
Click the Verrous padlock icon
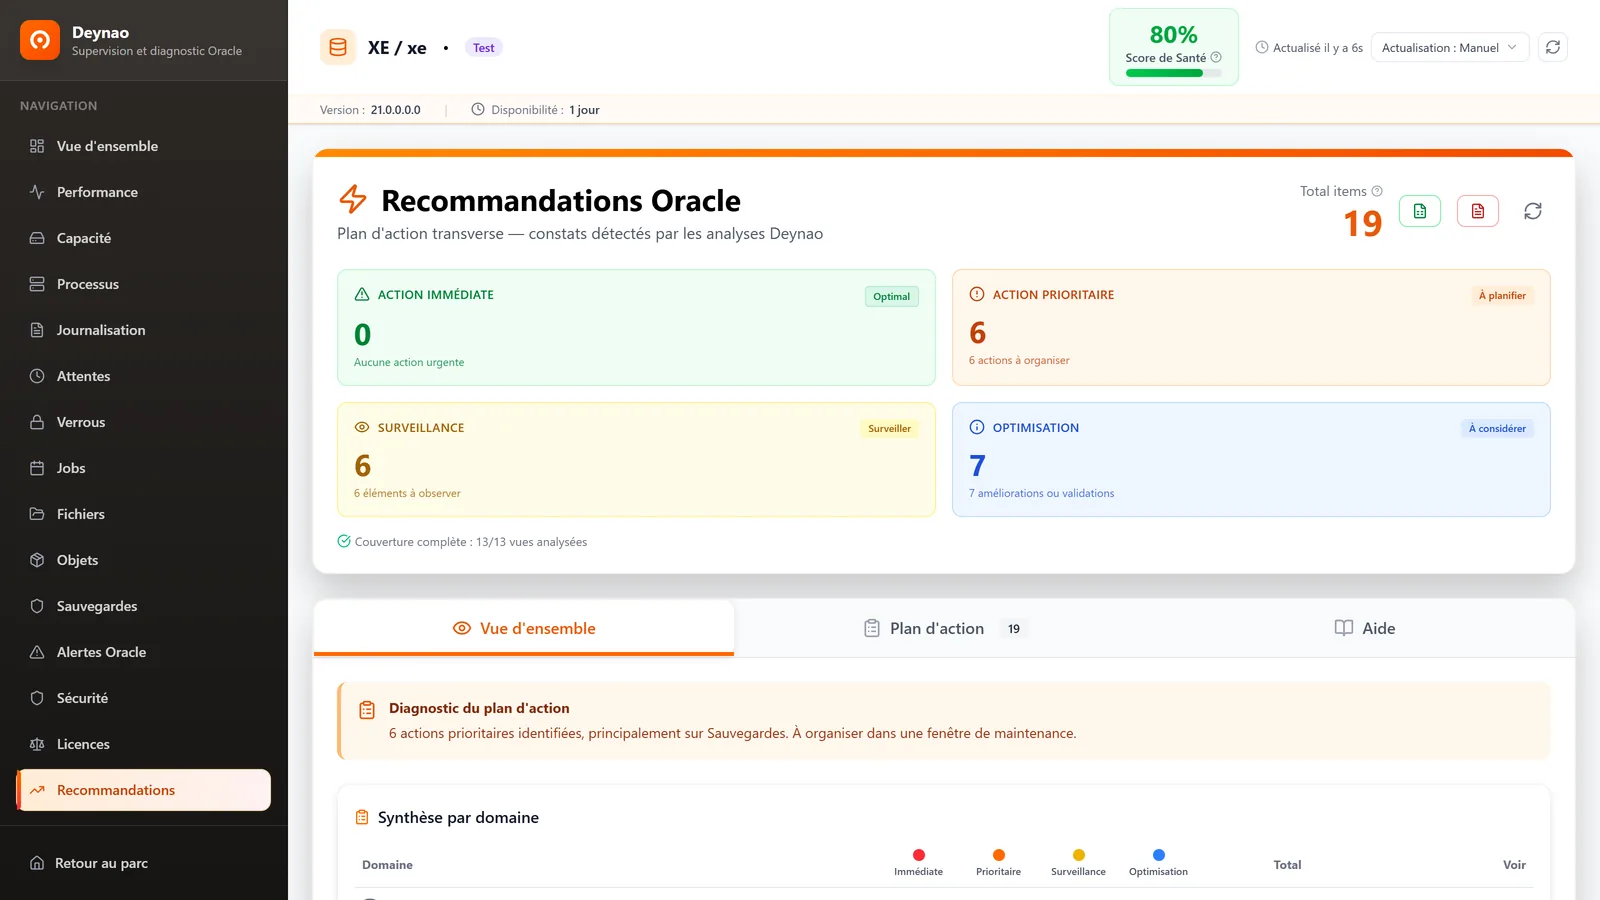[37, 422]
